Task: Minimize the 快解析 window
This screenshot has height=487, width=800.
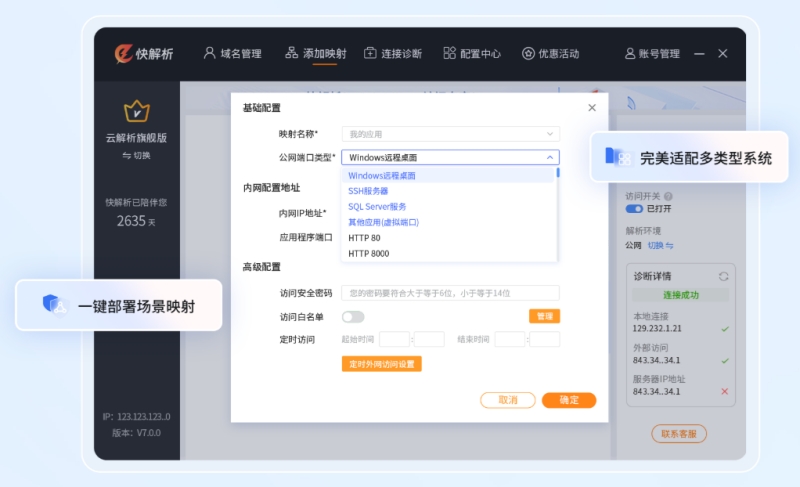Action: (x=699, y=54)
